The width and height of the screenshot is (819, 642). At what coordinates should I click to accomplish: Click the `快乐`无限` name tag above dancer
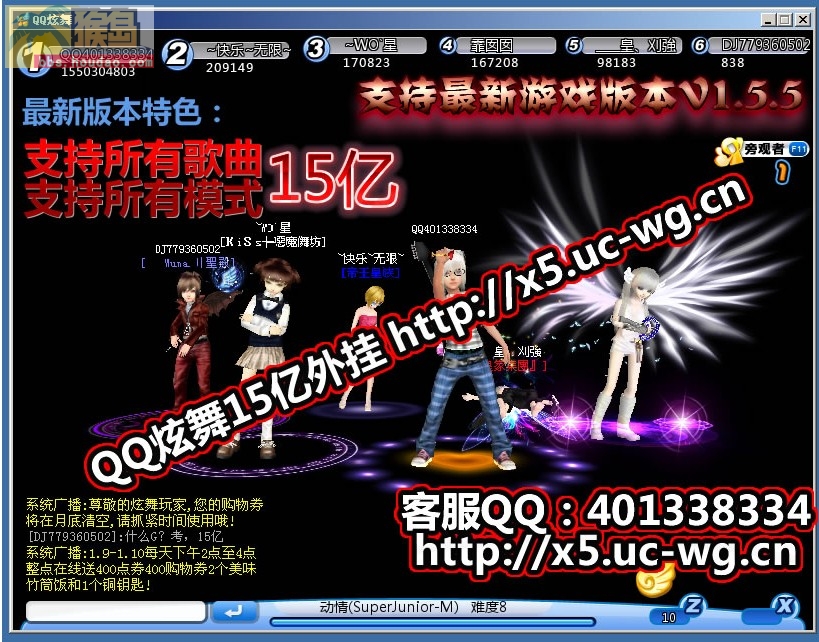pos(371,258)
